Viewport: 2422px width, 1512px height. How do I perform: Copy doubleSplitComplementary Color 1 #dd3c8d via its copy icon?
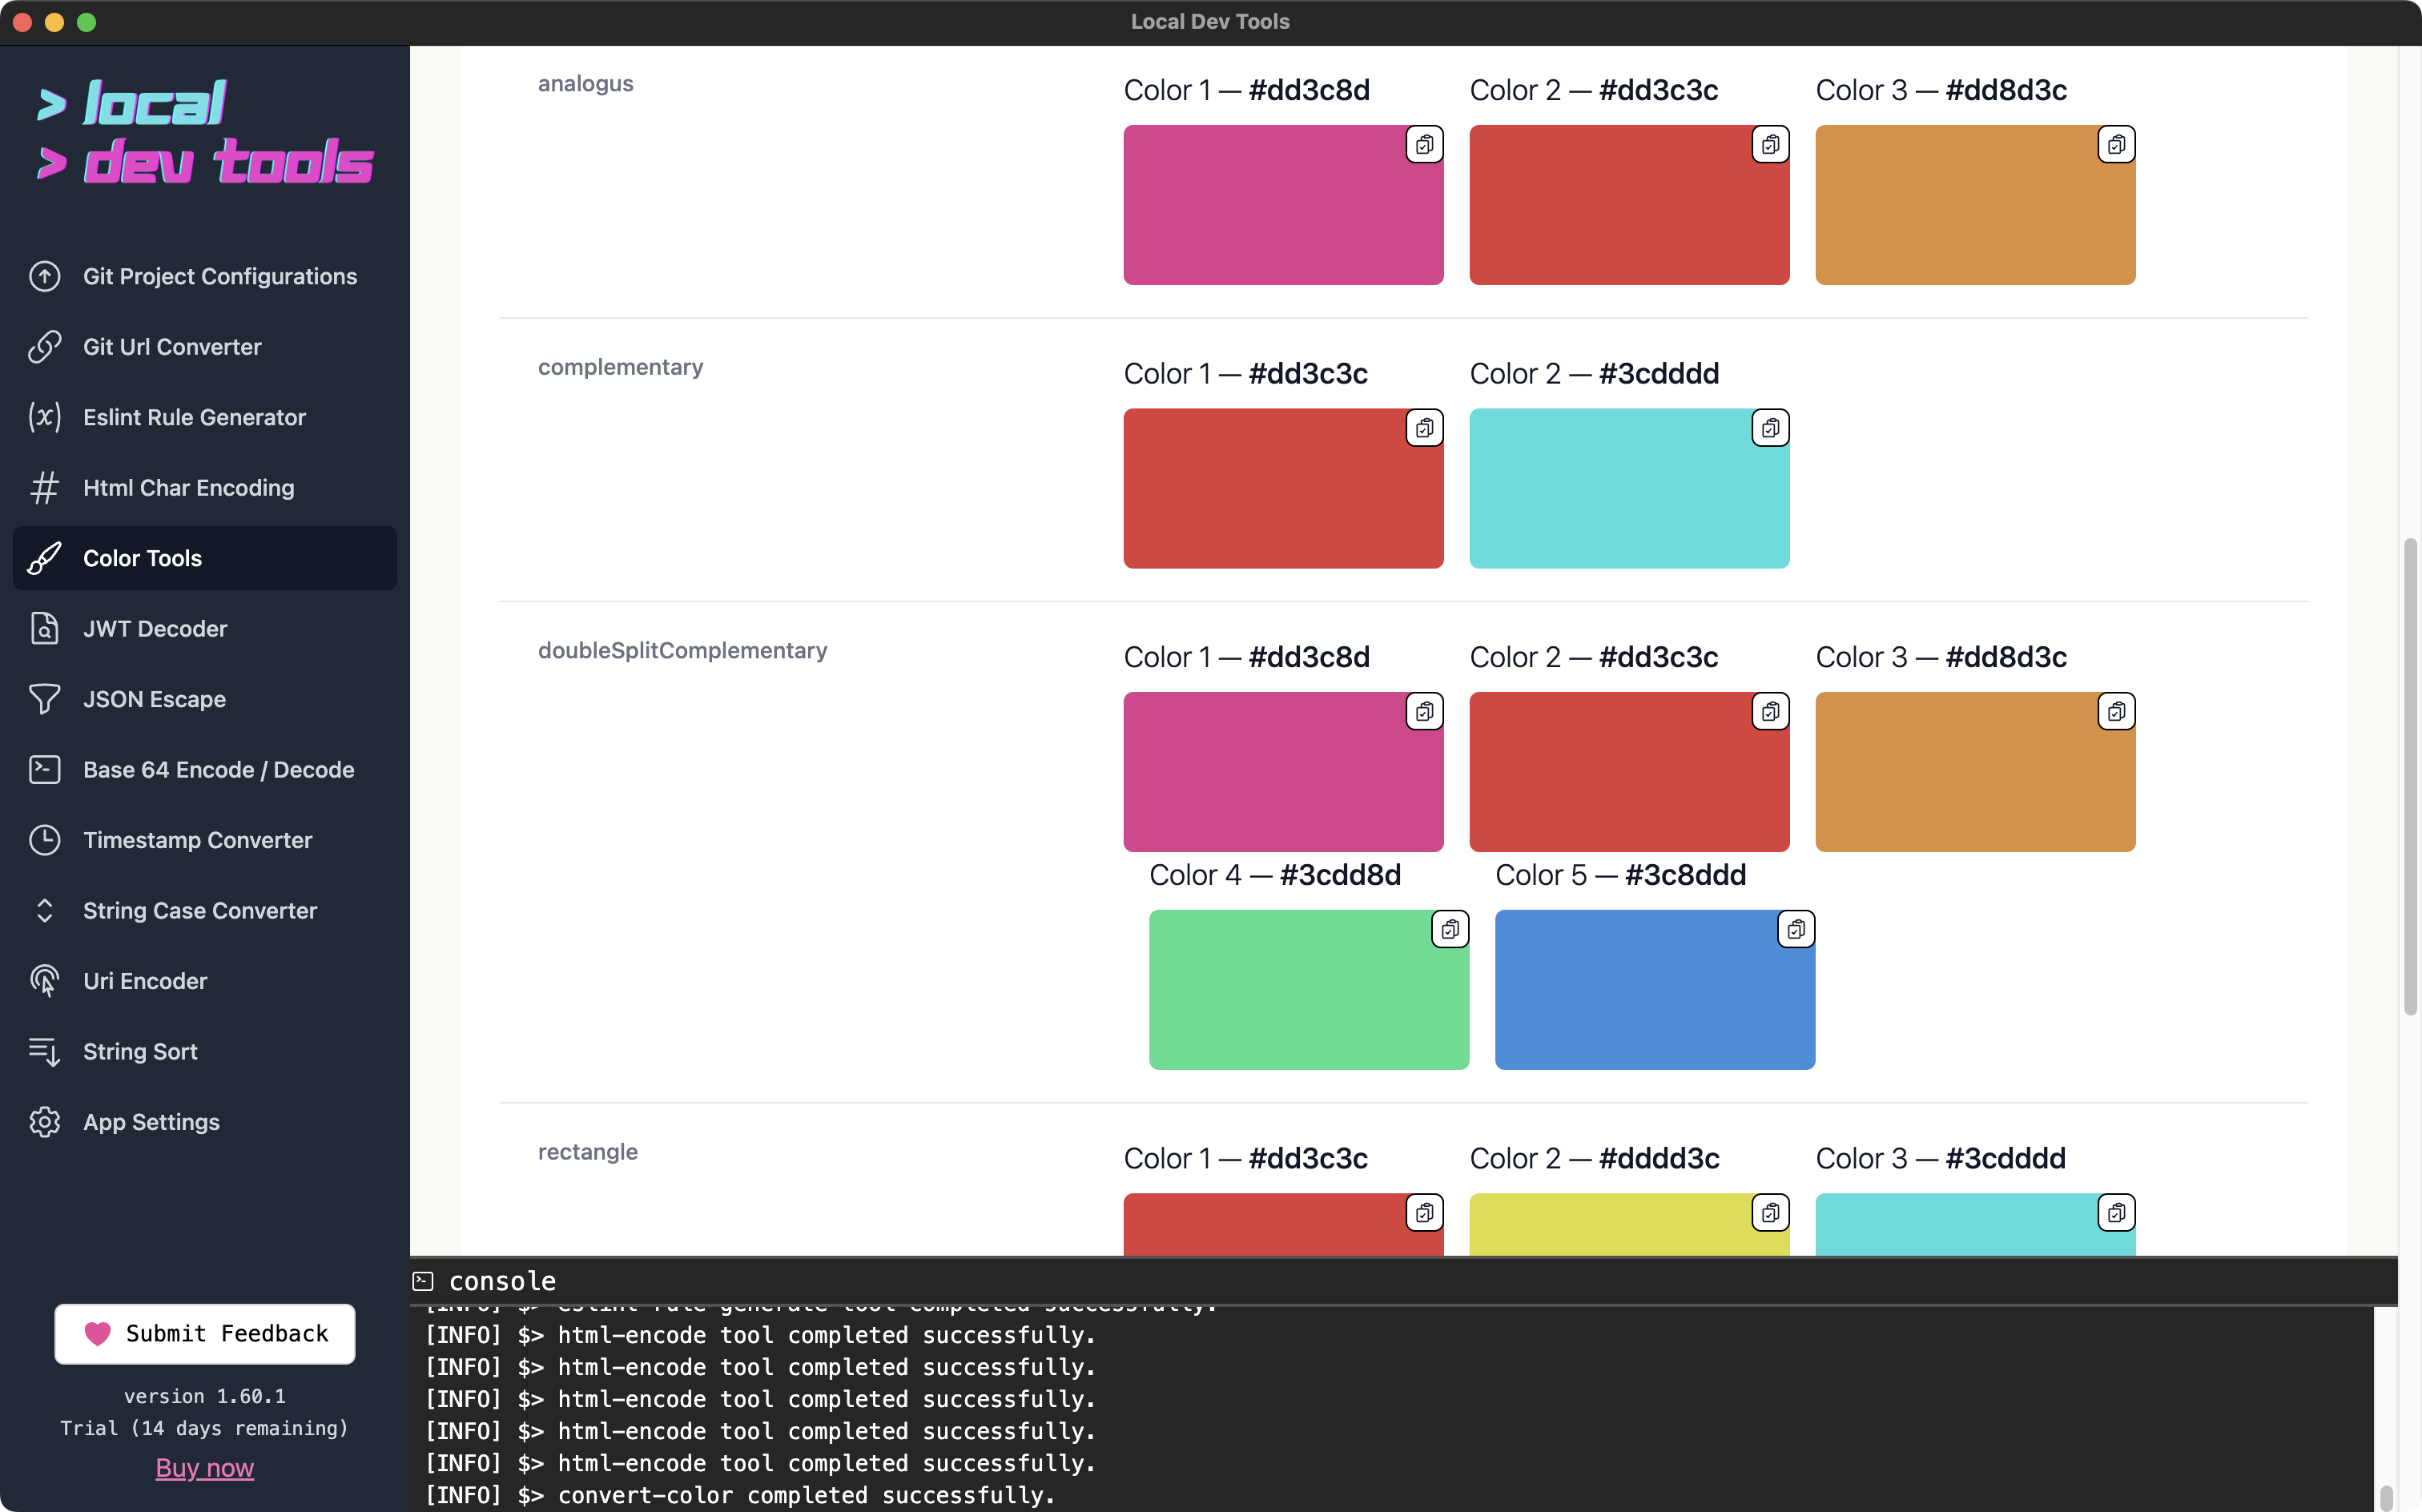click(x=1424, y=712)
